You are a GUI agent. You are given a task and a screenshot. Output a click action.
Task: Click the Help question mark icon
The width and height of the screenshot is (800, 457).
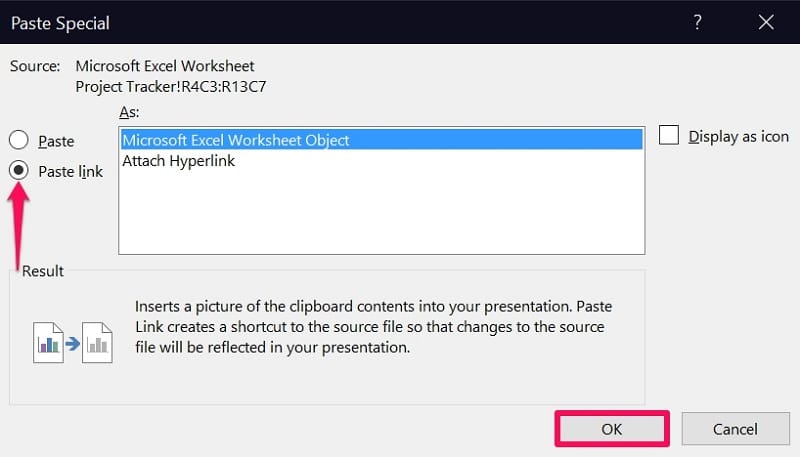click(x=696, y=22)
